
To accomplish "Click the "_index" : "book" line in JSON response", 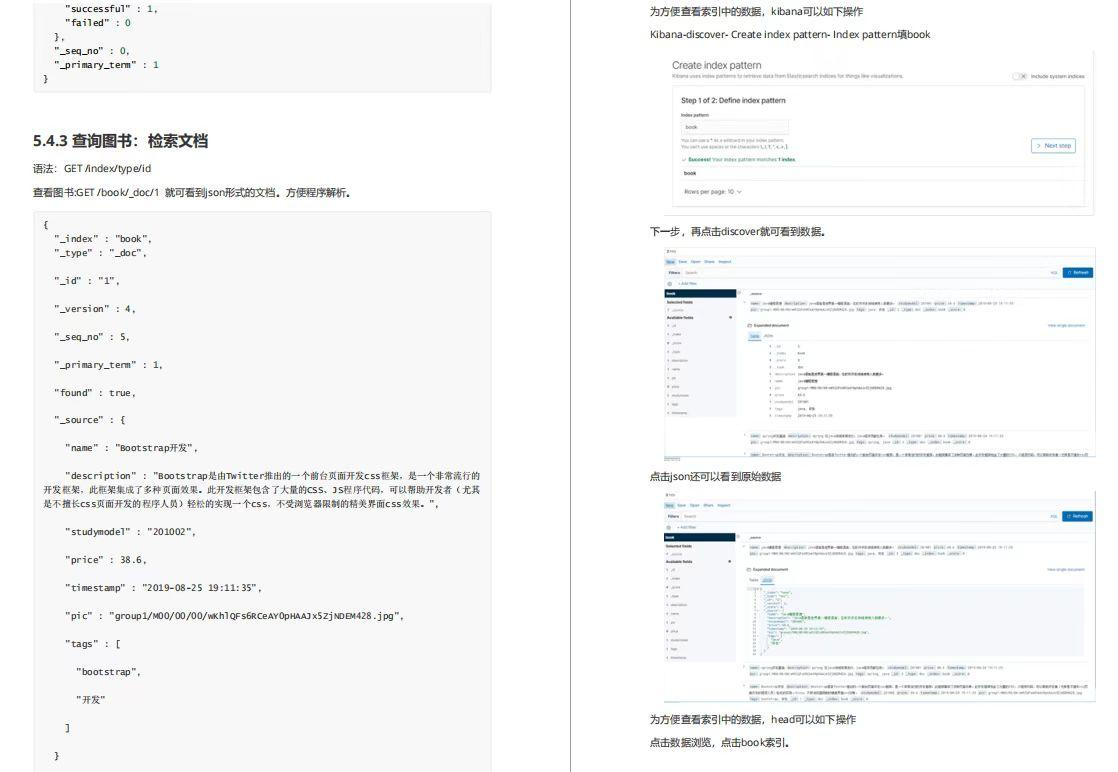I will pos(103,239).
